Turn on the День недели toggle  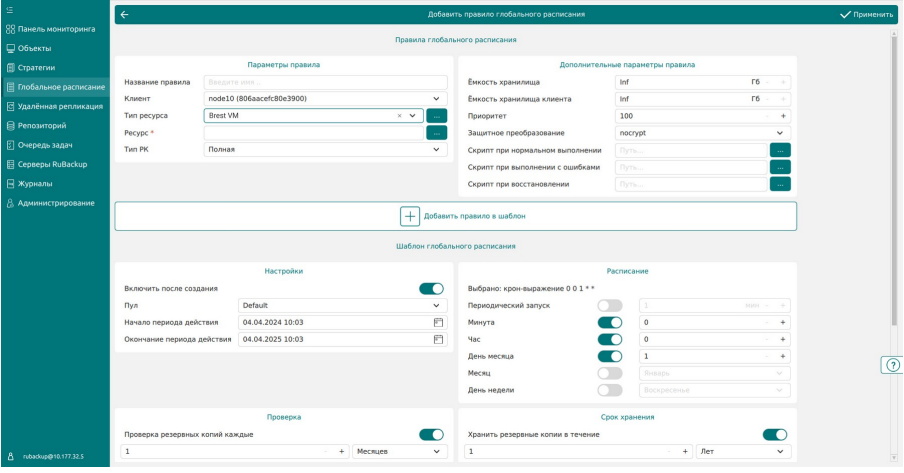610,390
